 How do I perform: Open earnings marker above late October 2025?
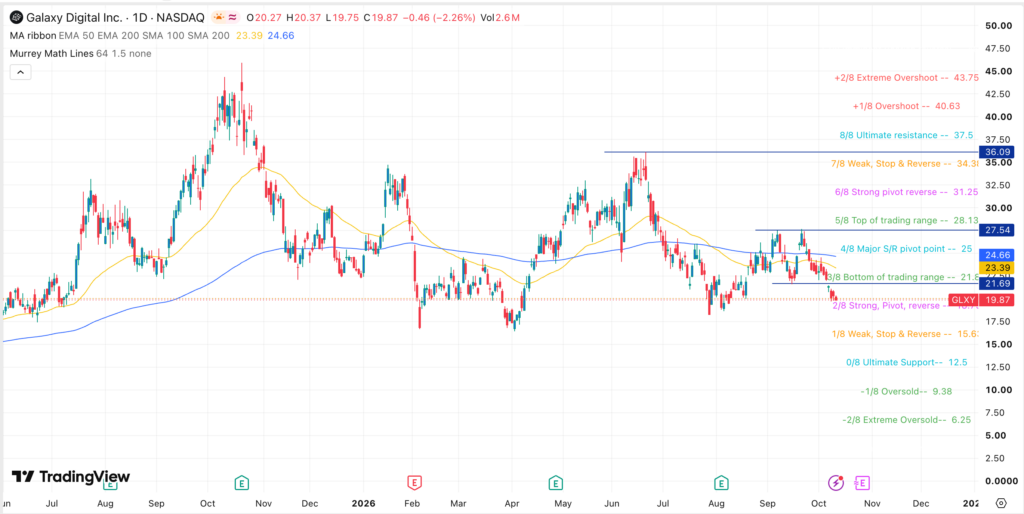coord(242,483)
